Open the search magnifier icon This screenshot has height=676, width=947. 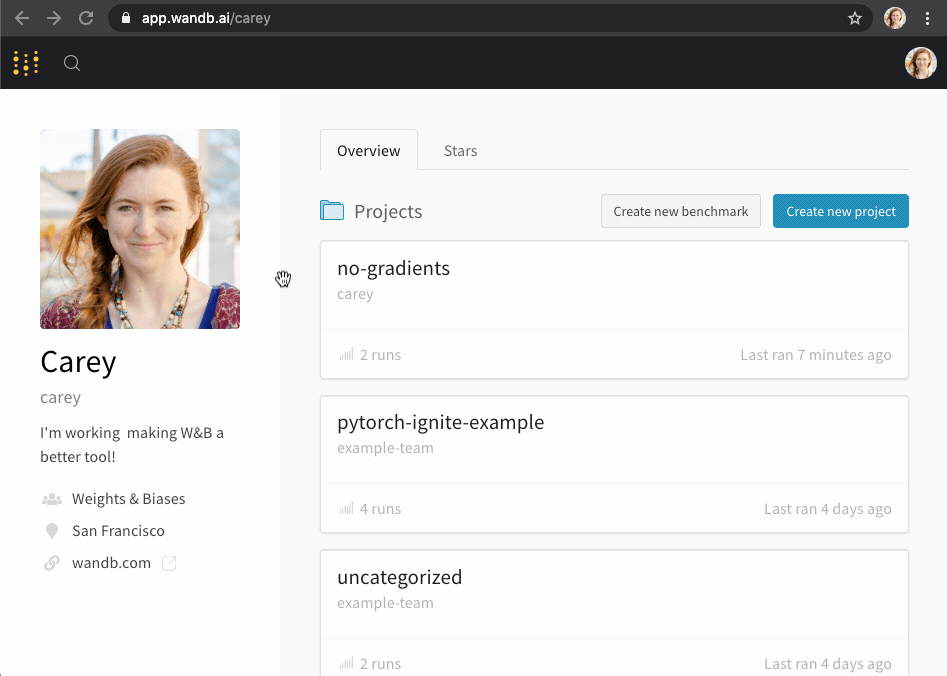tap(71, 62)
